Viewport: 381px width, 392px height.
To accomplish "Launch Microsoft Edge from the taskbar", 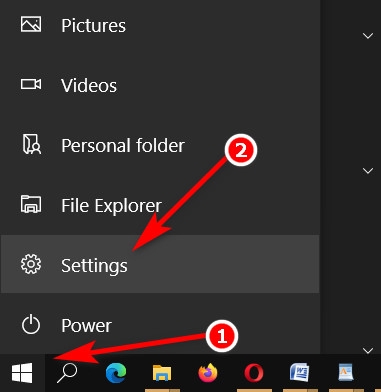I will coord(116,373).
